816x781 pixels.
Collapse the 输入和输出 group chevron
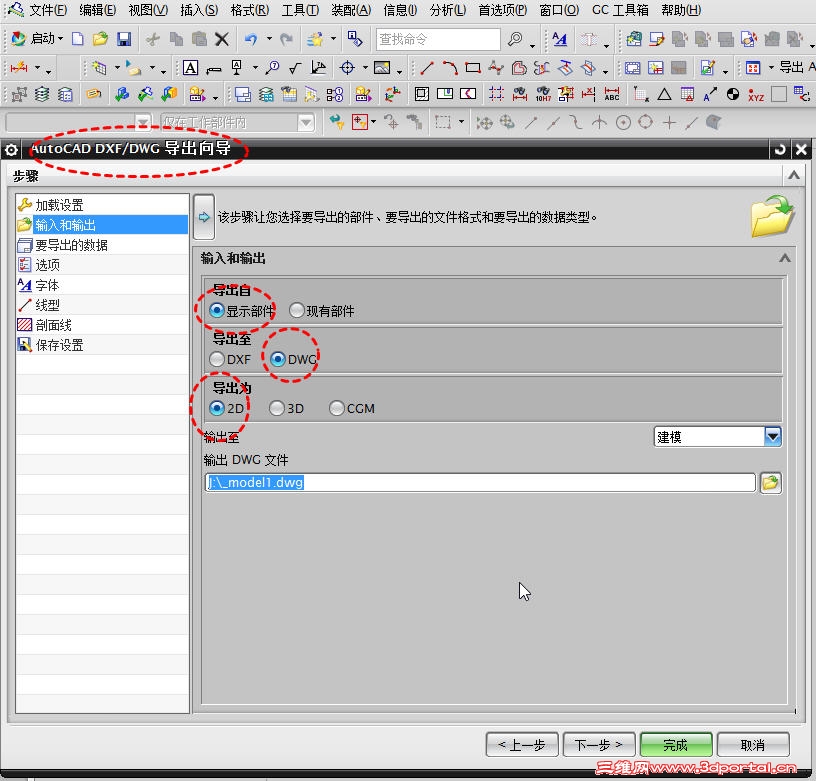point(785,258)
